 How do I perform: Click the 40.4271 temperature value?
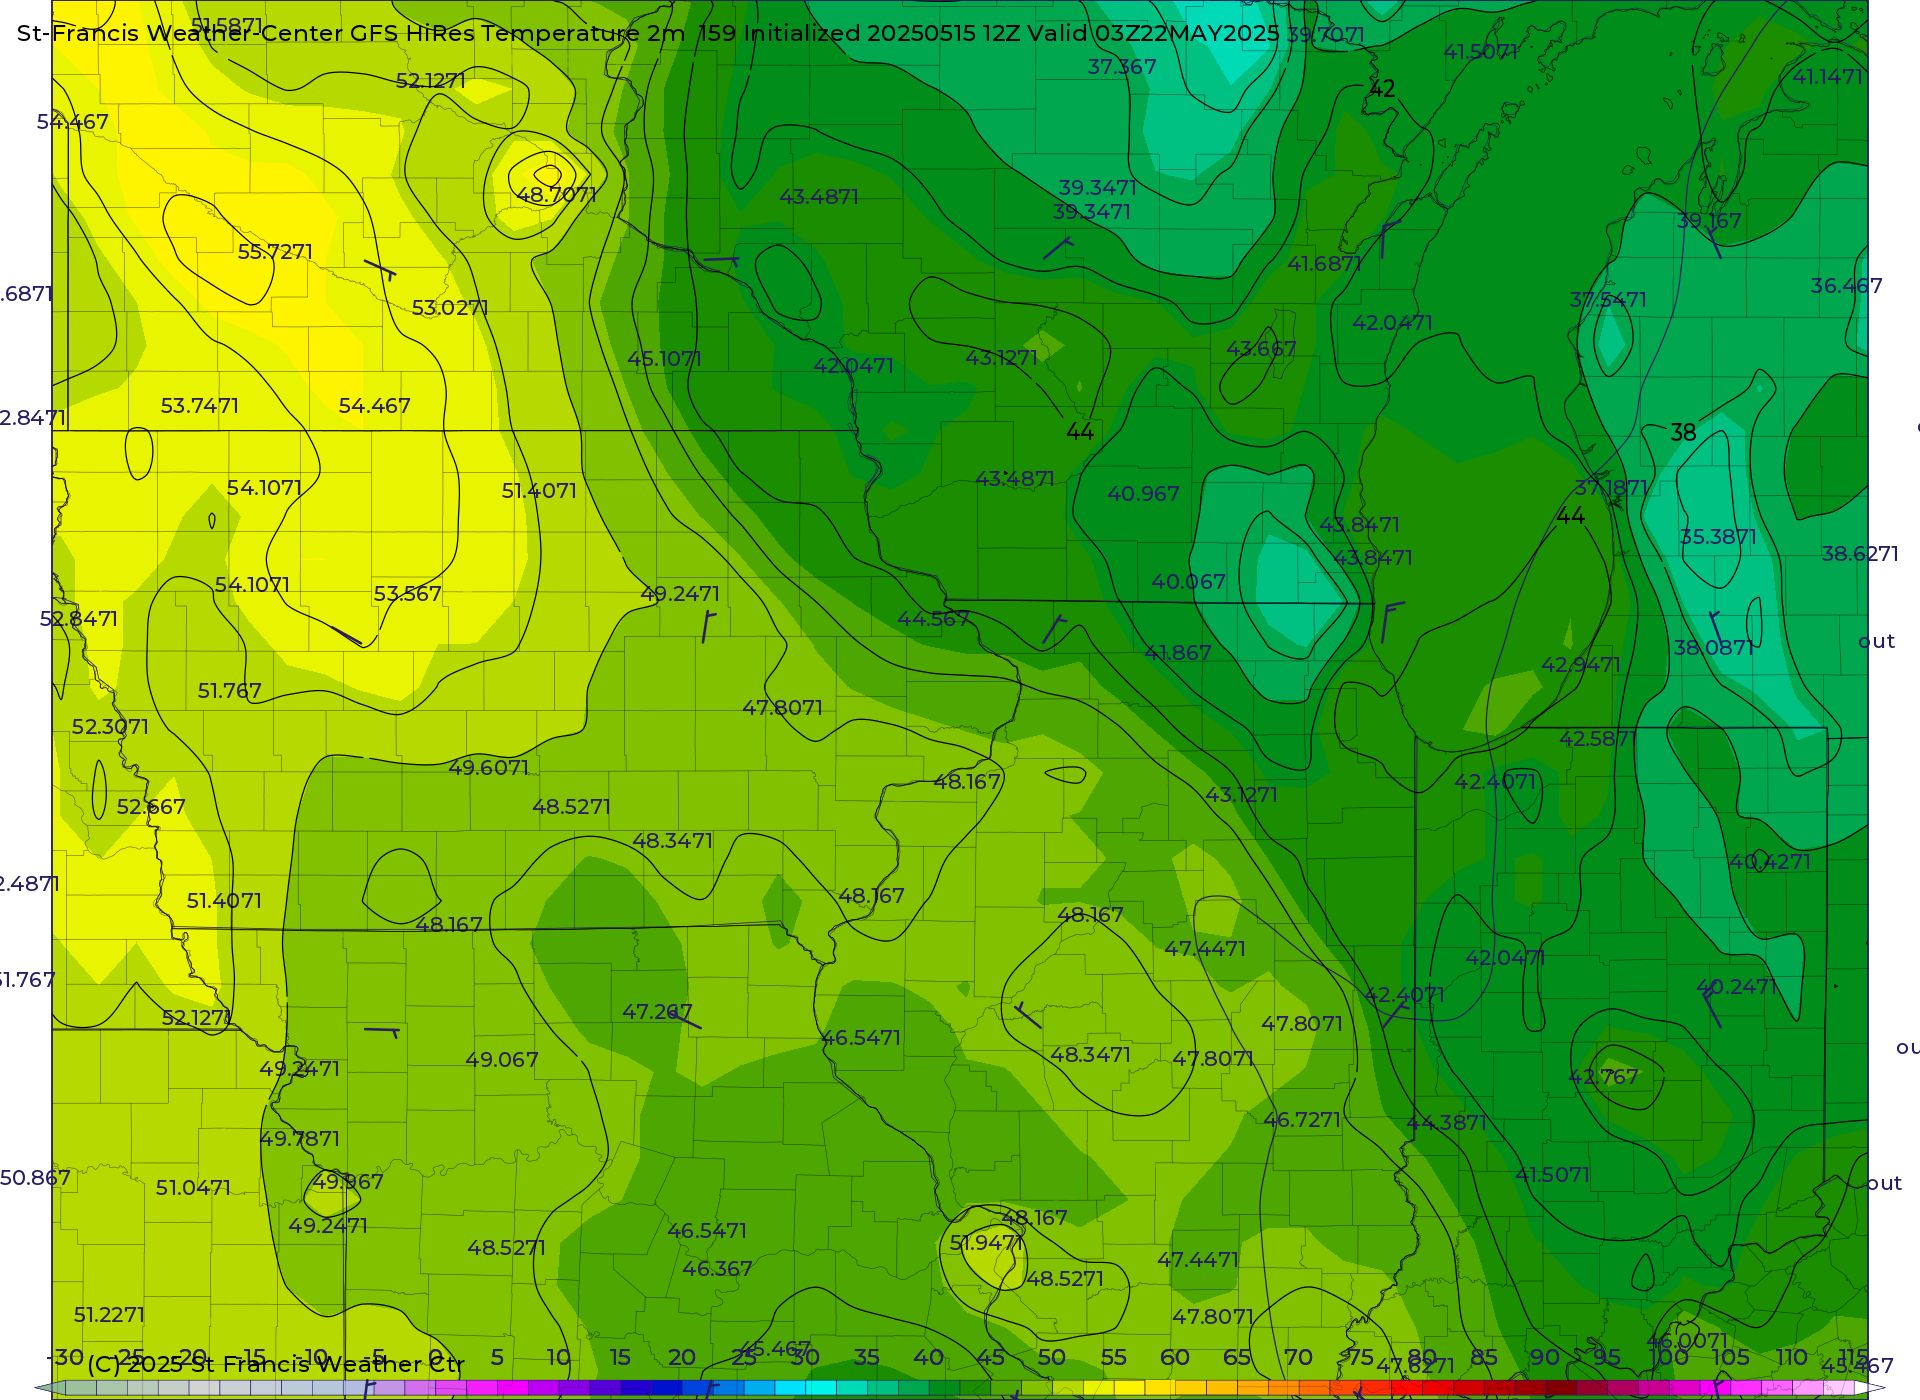click(1770, 862)
